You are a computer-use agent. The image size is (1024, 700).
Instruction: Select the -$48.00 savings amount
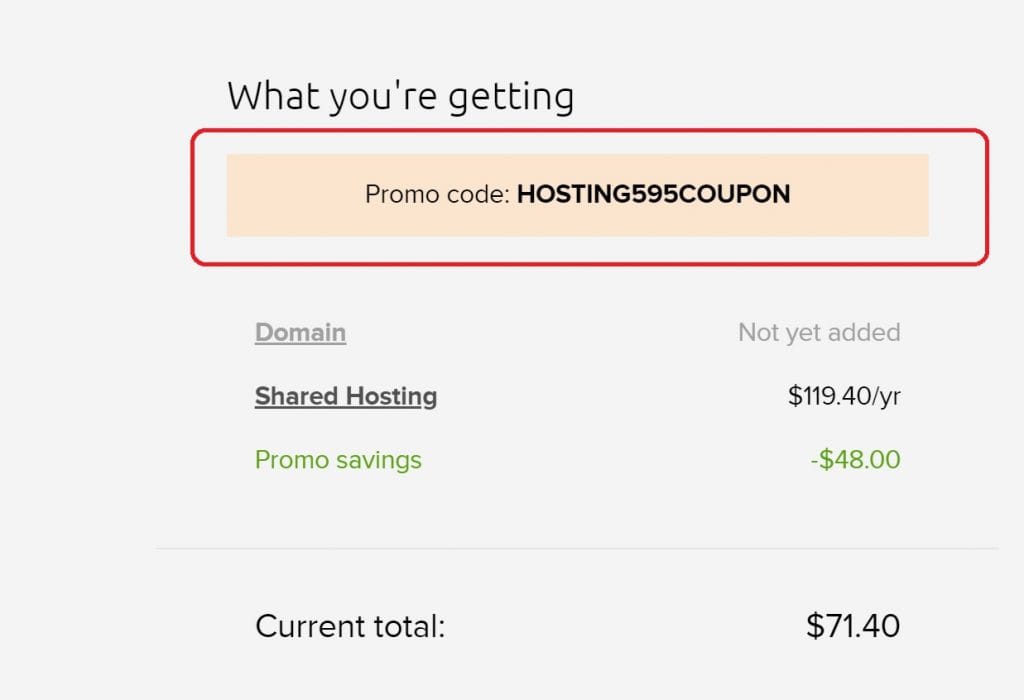click(x=855, y=460)
